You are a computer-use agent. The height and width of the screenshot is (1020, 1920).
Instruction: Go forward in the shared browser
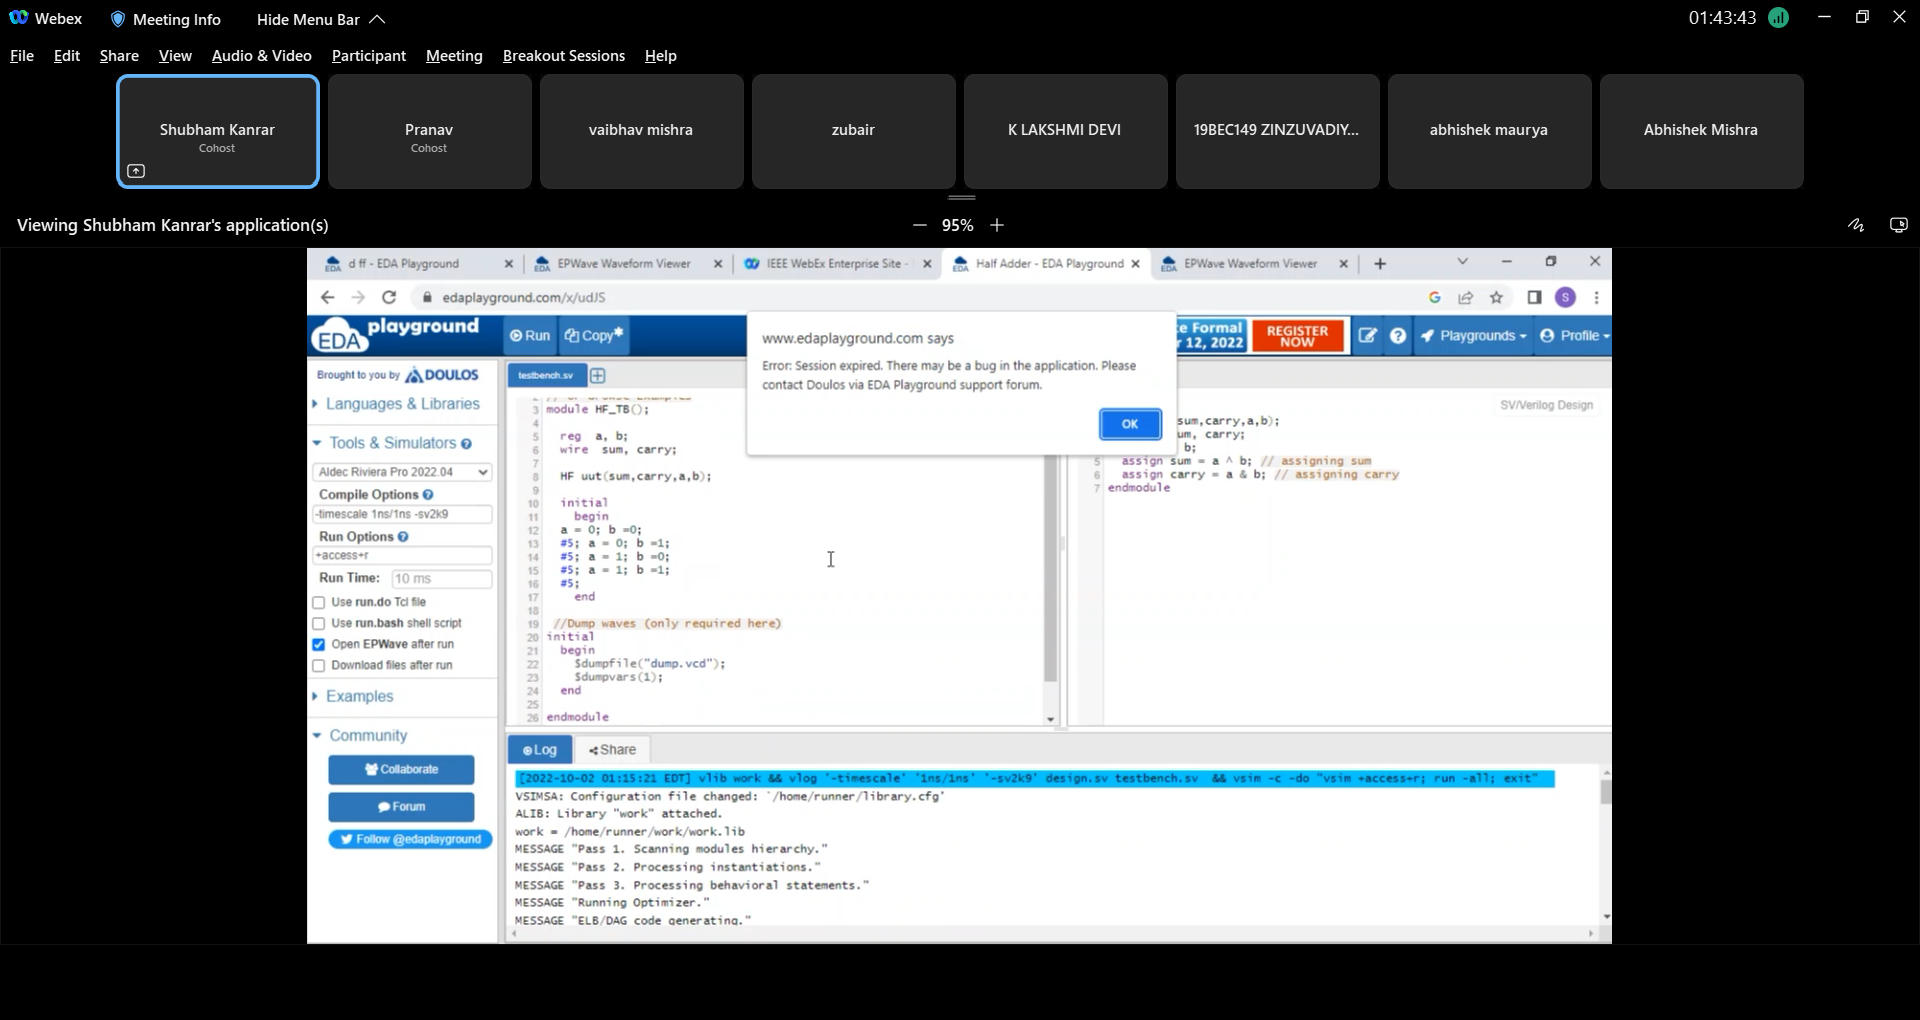click(x=358, y=297)
